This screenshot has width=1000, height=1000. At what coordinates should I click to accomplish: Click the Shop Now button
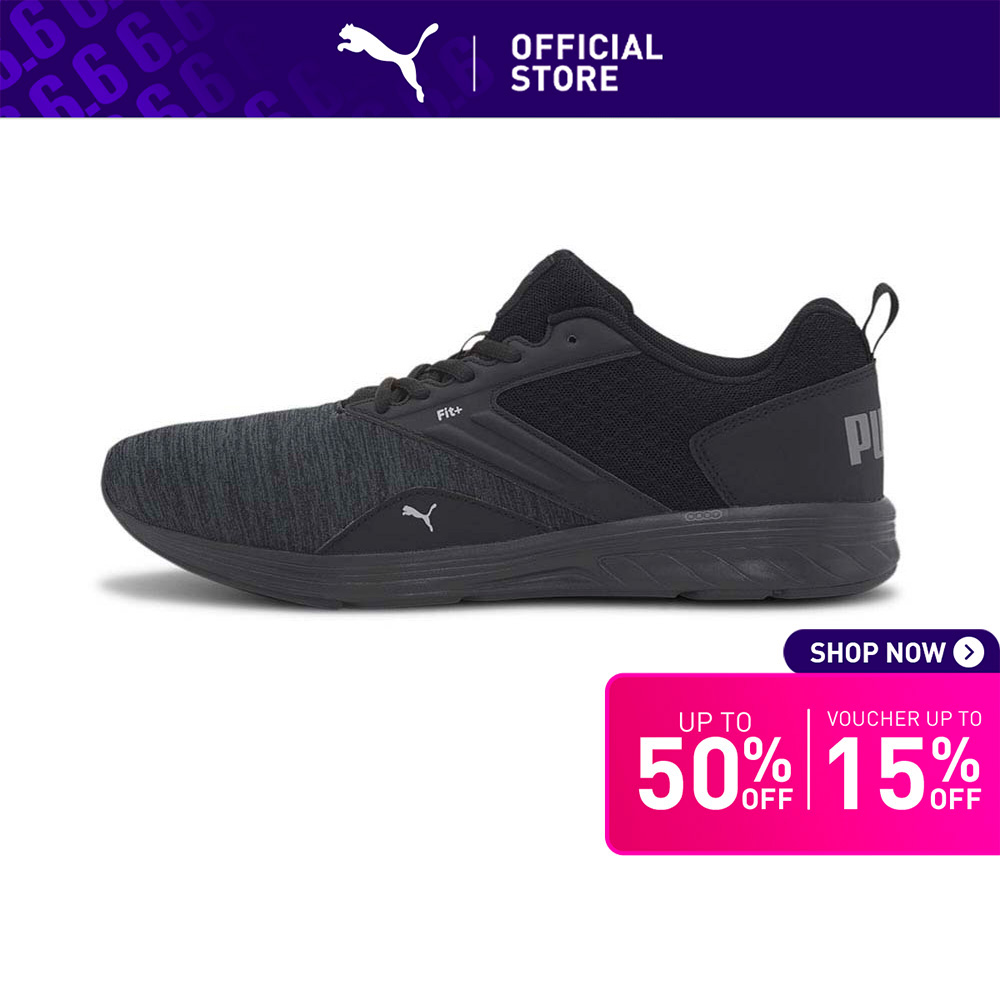[x=891, y=652]
